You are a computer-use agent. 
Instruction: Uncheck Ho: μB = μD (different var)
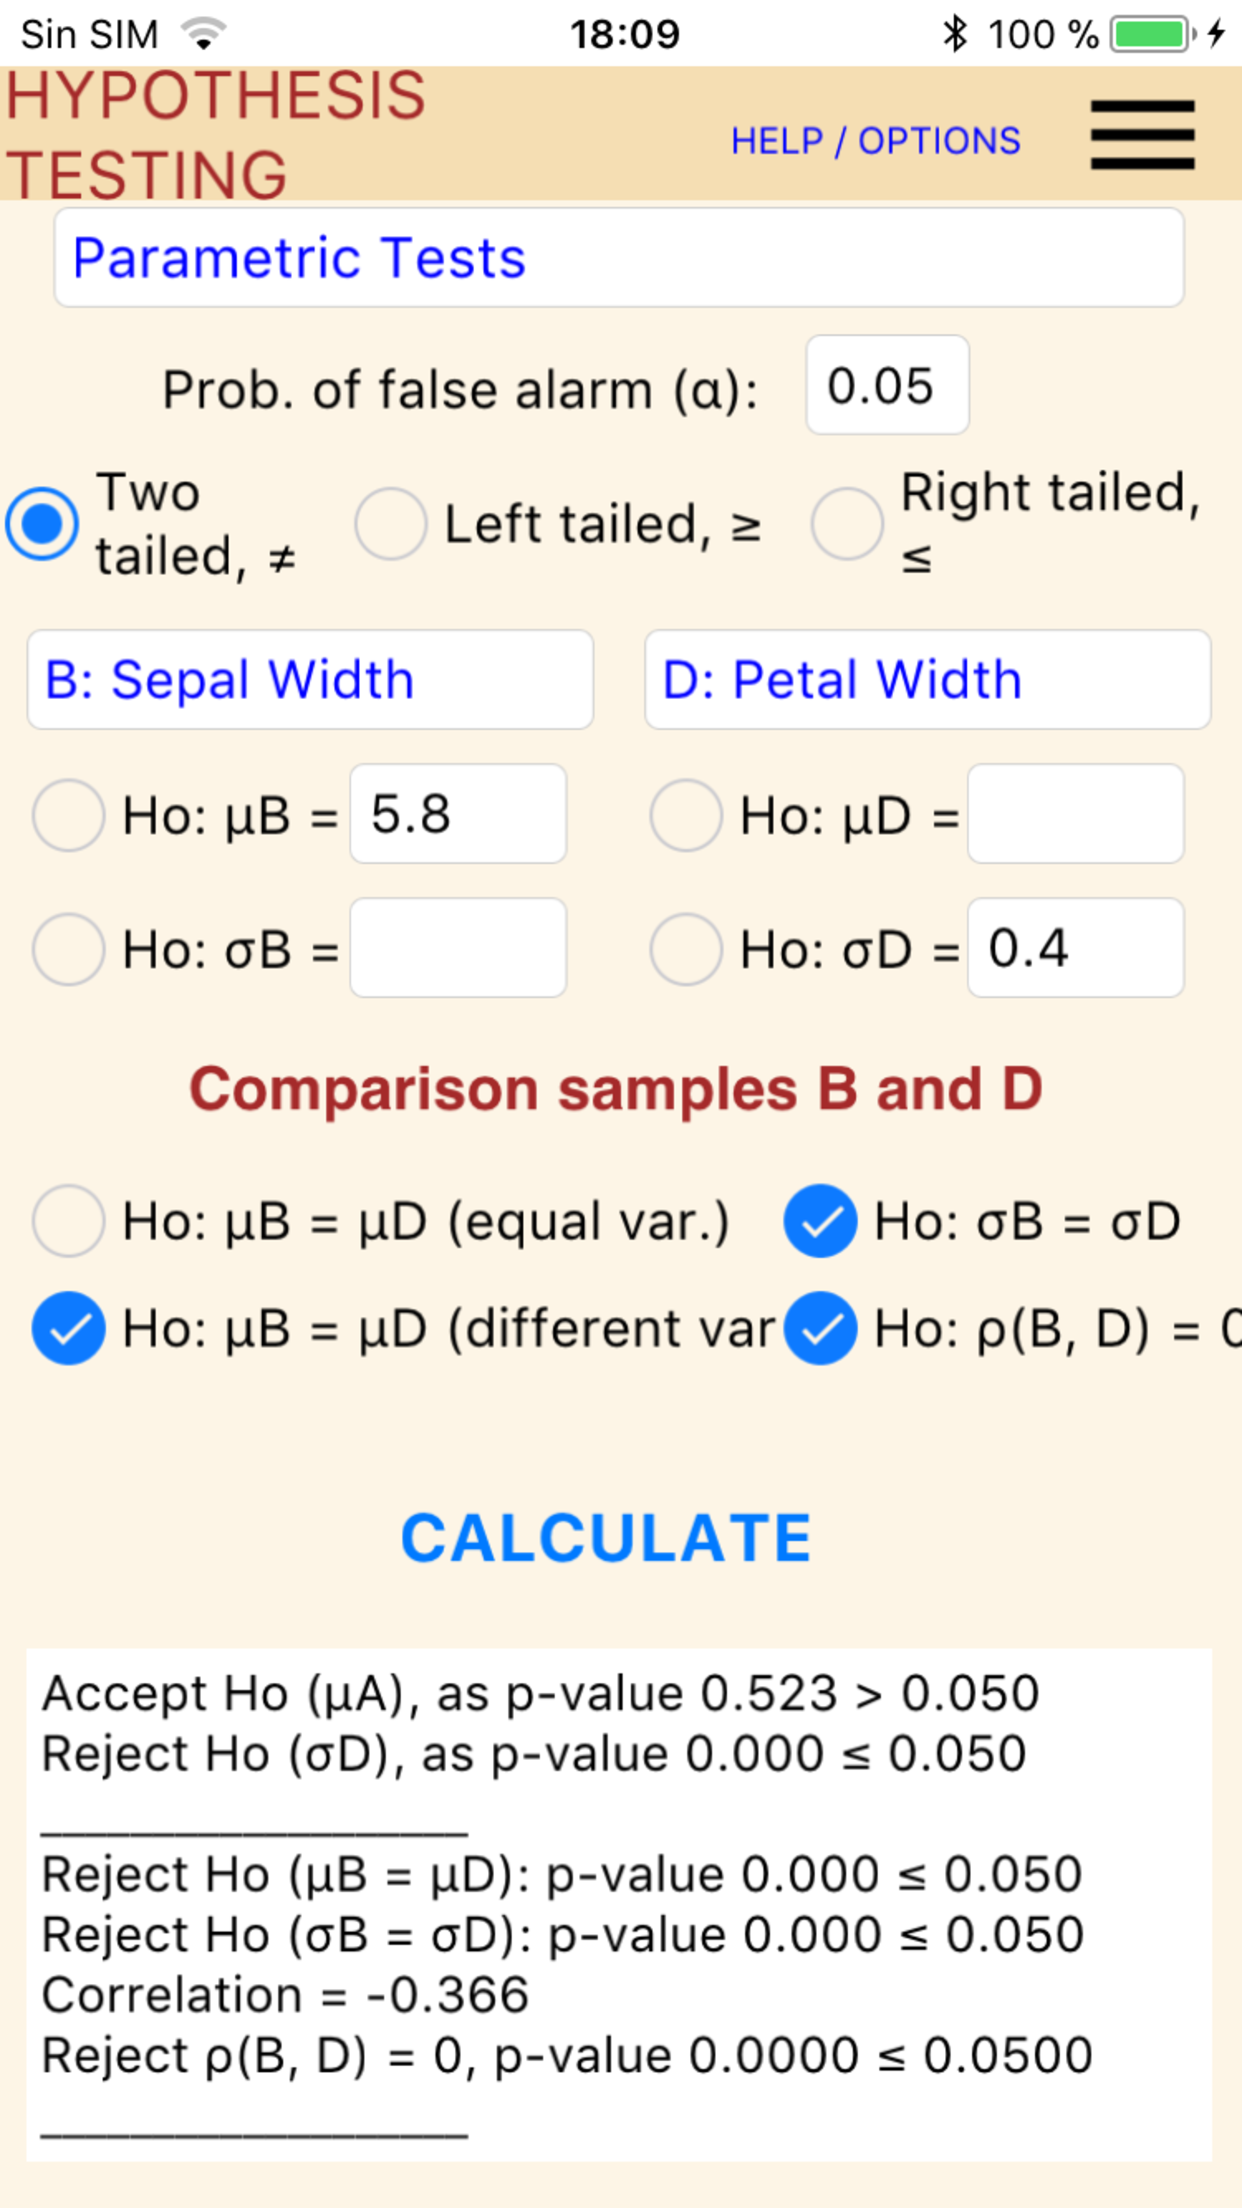(x=68, y=1328)
